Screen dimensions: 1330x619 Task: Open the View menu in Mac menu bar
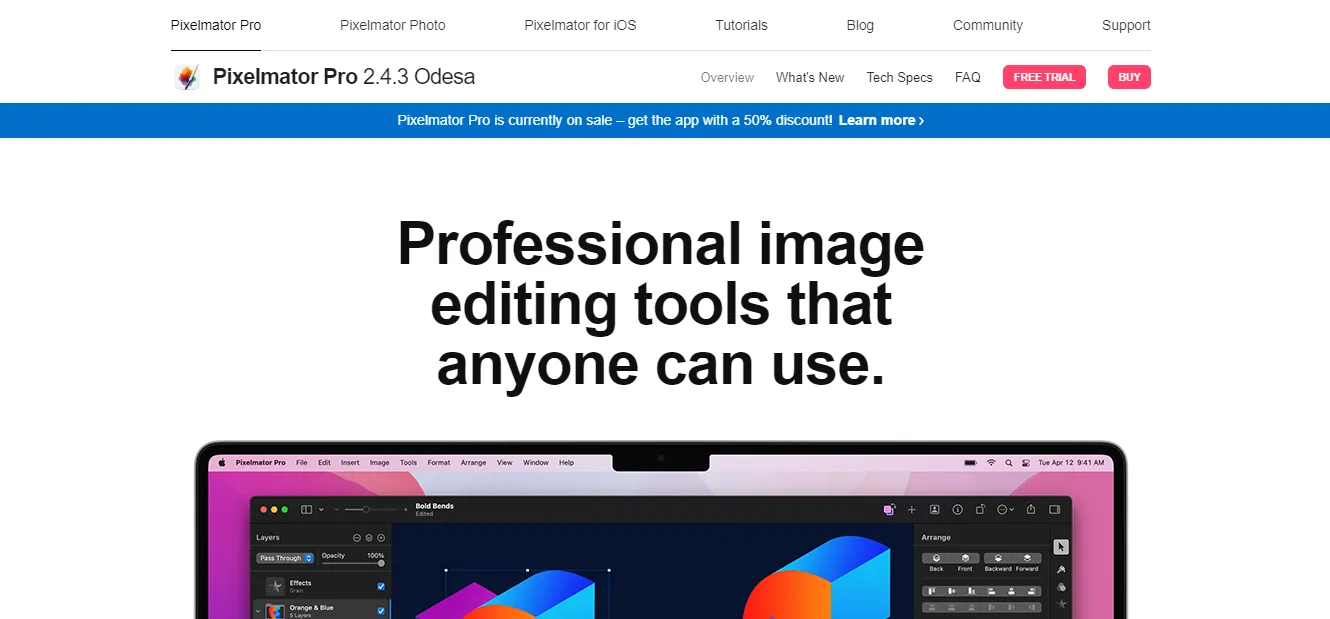tap(505, 463)
